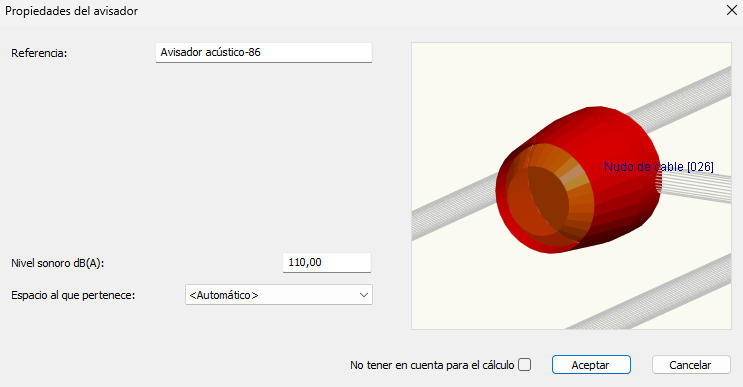Viewport: 743px width, 387px height.
Task: Dismiss dialog with the Cancelar button
Action: click(x=691, y=365)
